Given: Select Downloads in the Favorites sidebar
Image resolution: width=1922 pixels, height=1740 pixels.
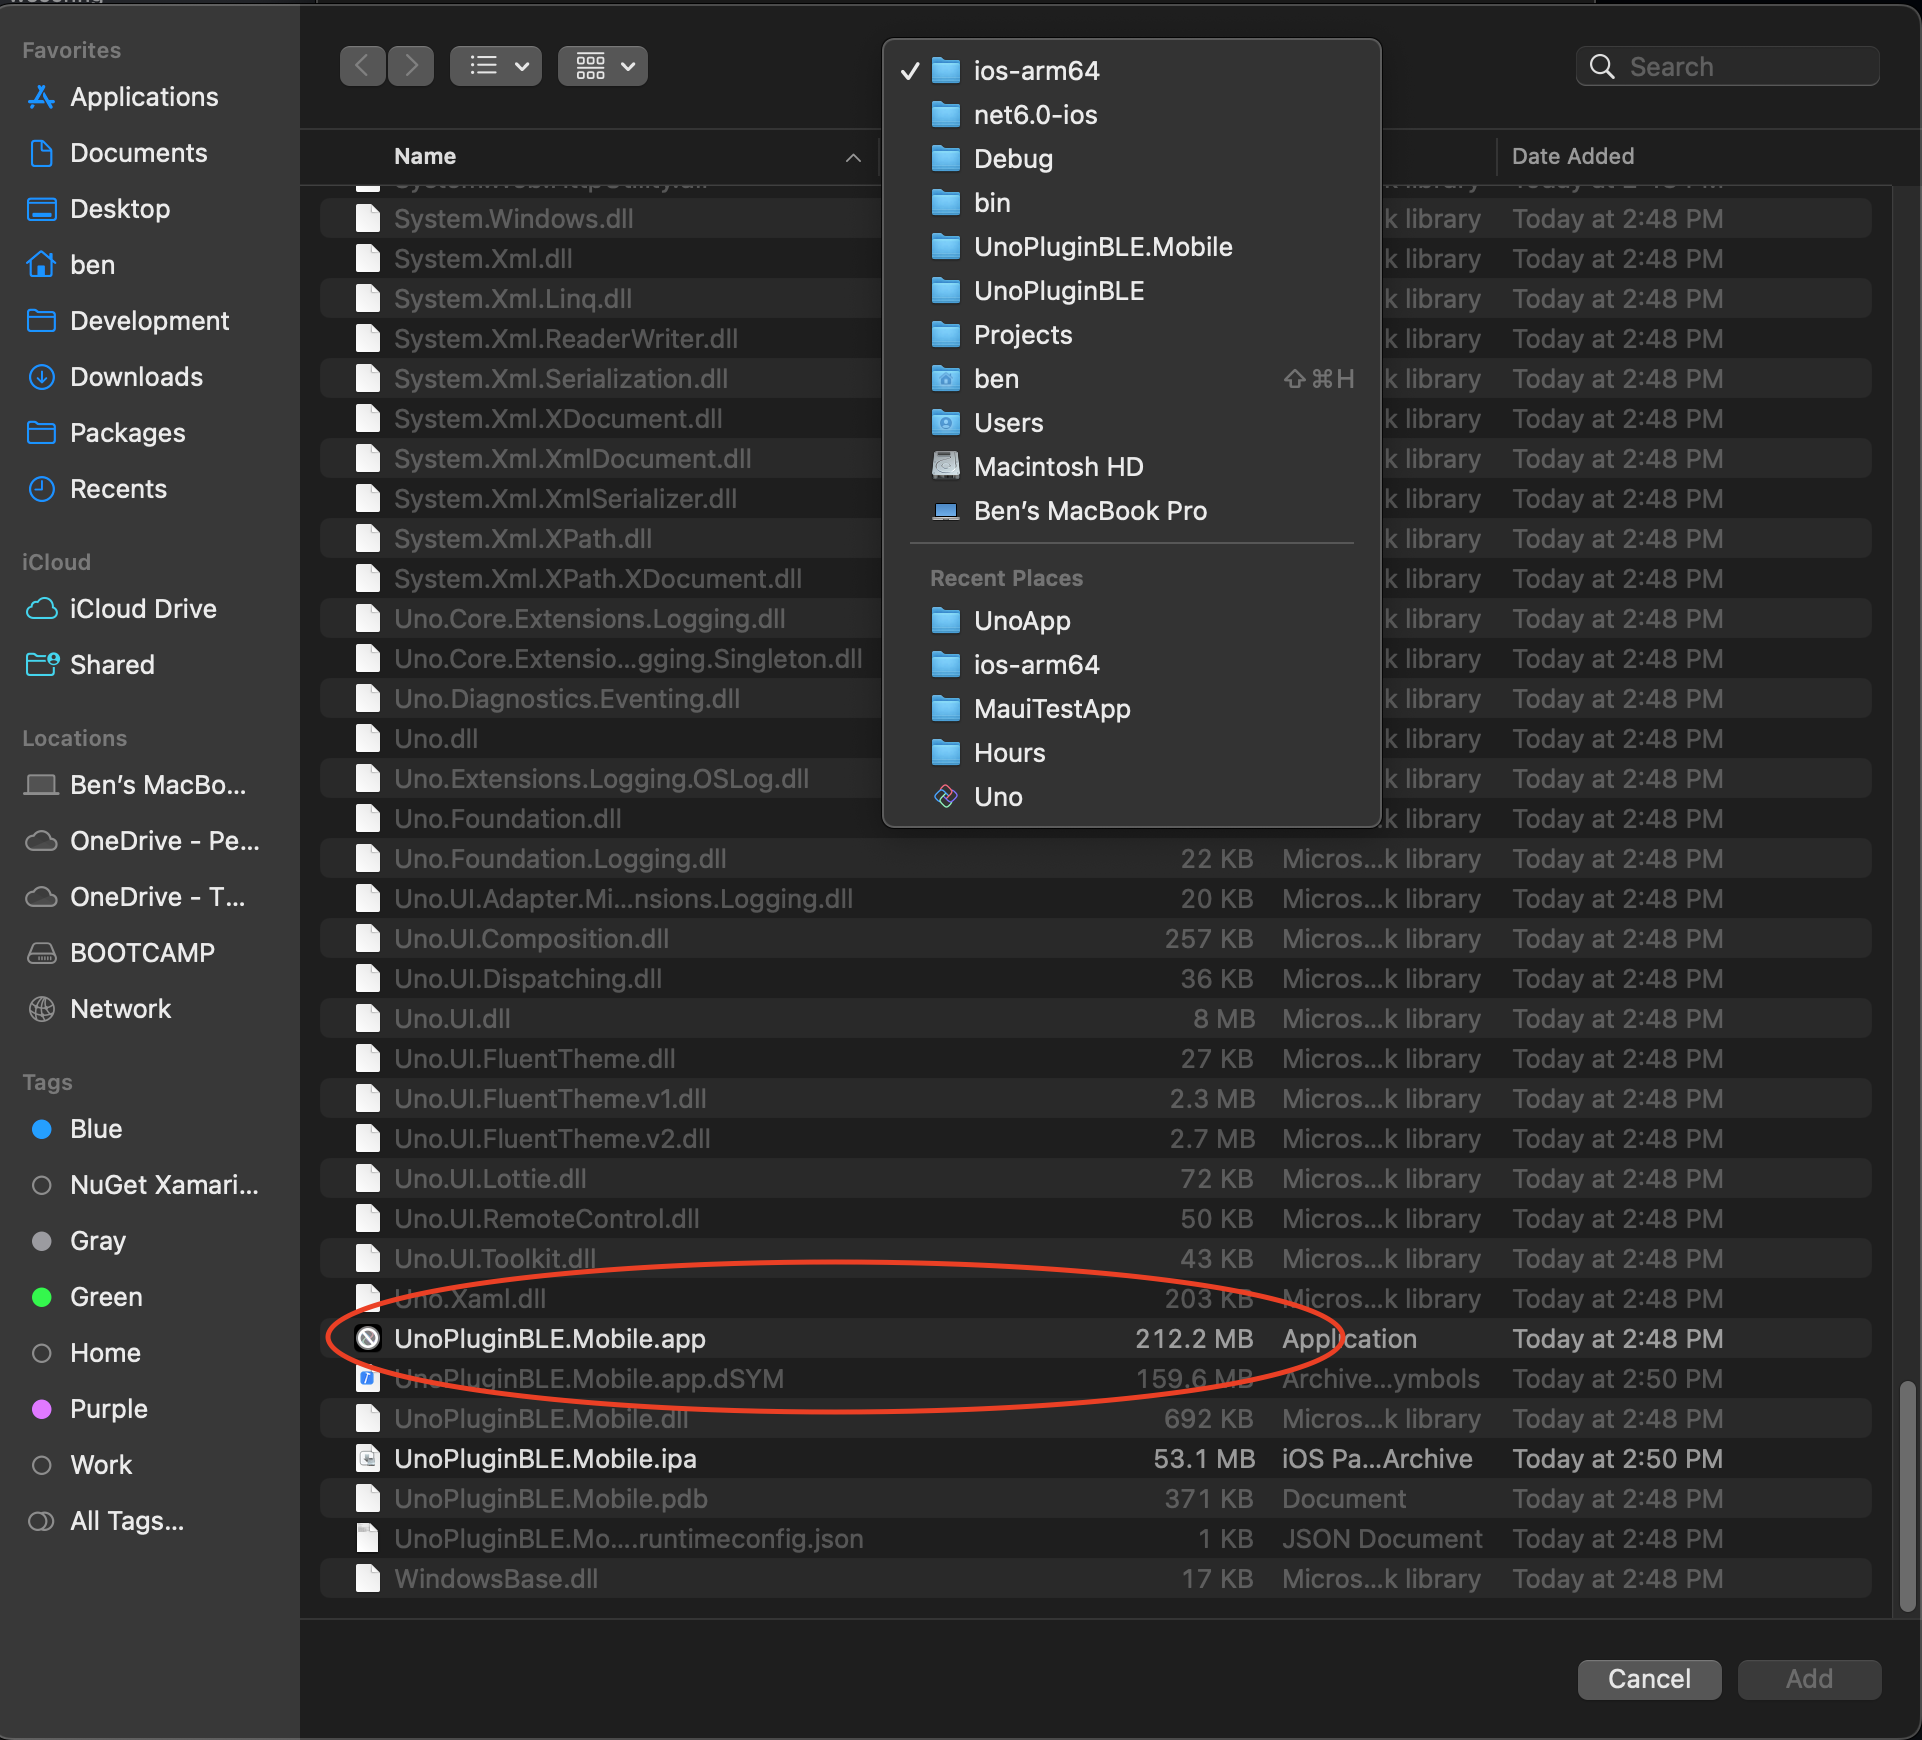Looking at the screenshot, I should pos(136,377).
